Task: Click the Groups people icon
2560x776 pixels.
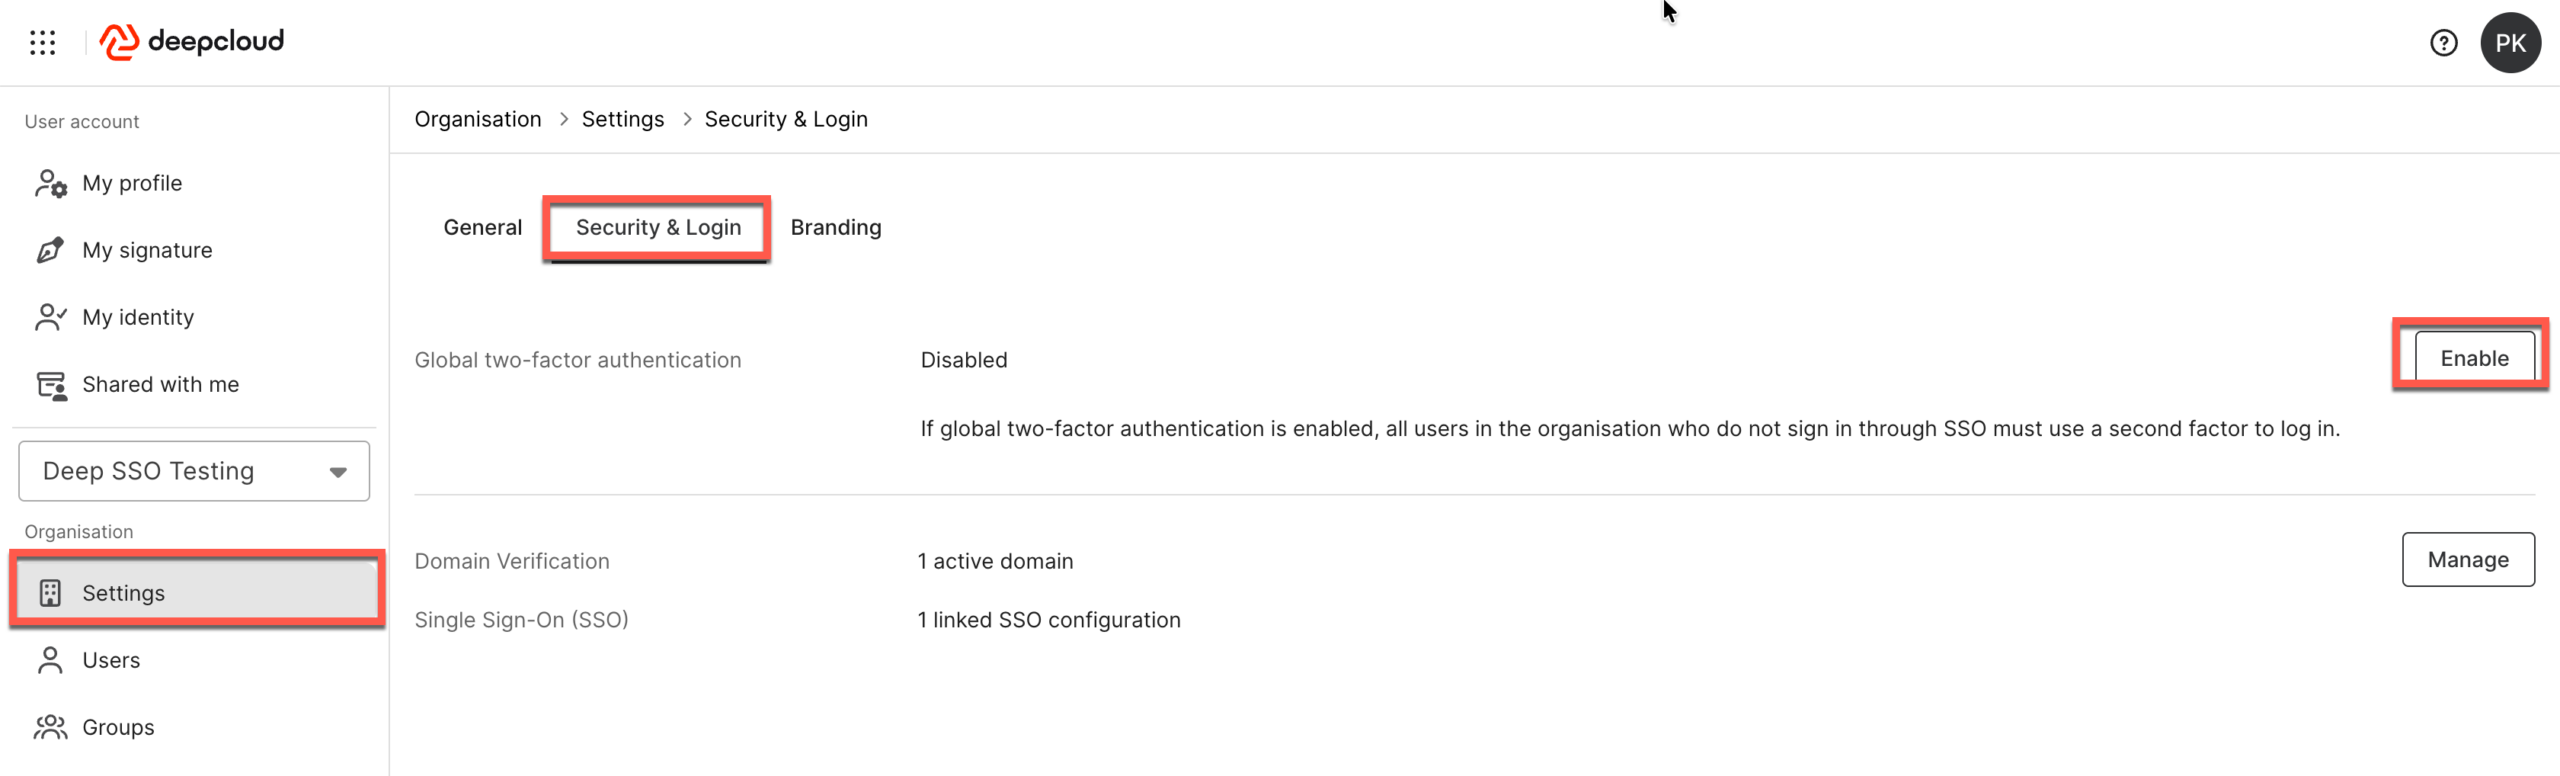Action: pyautogui.click(x=51, y=727)
